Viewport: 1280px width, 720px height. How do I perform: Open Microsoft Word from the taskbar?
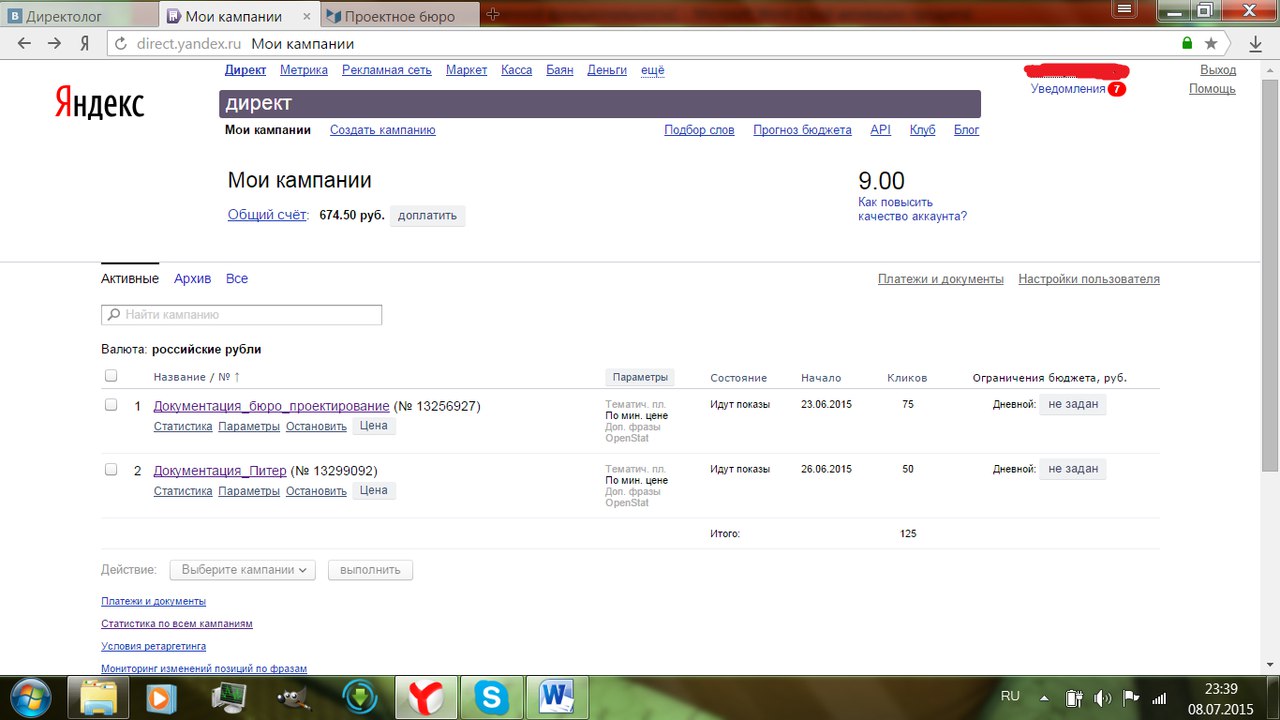[555, 697]
